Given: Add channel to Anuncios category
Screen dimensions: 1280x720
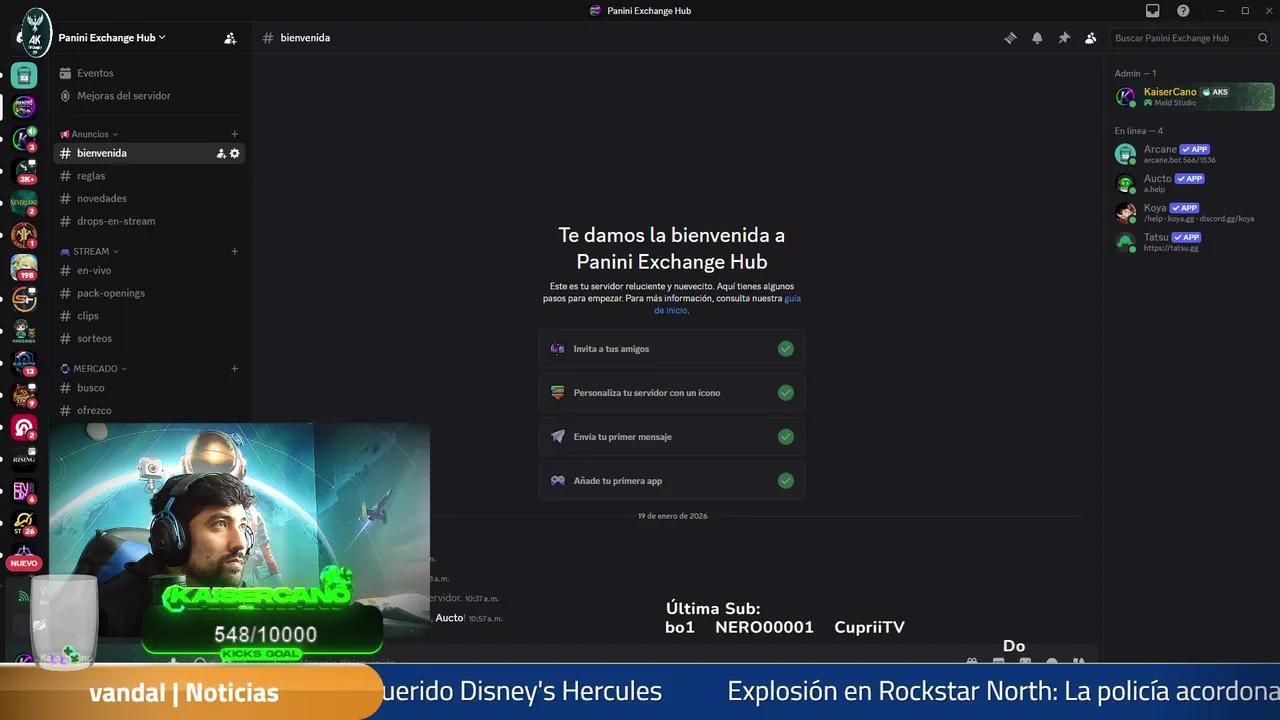Looking at the screenshot, I should click(x=235, y=134).
